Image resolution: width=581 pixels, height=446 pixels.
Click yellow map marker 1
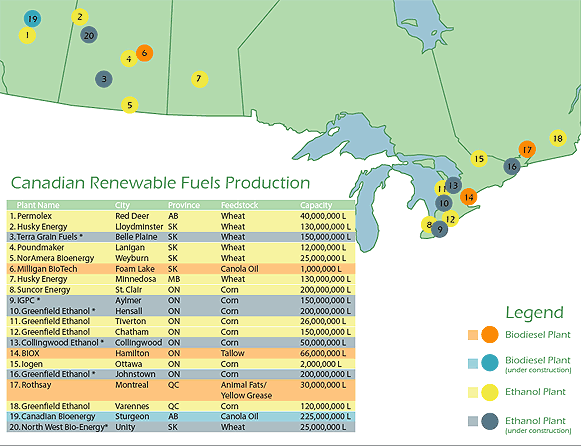pos(27,35)
